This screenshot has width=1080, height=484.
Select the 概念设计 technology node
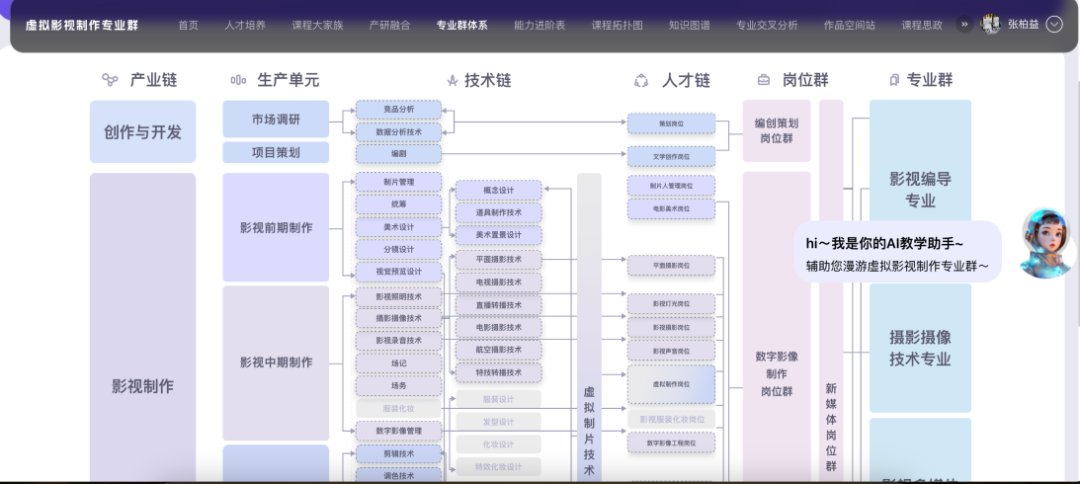point(498,190)
